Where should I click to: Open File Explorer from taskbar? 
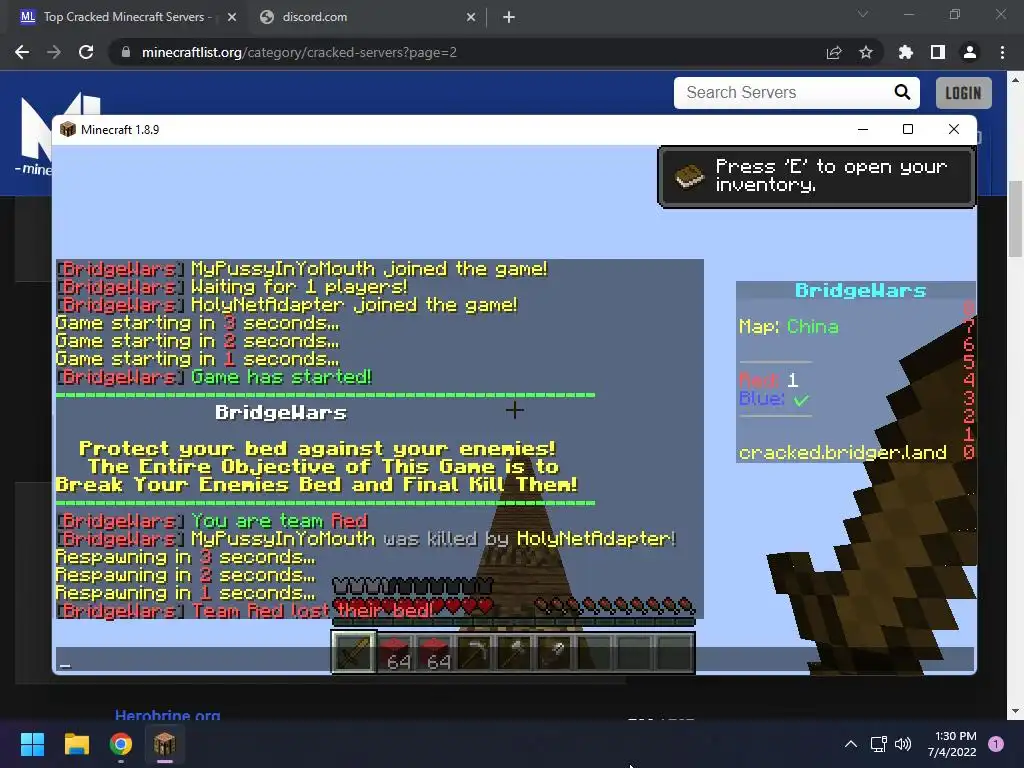point(76,744)
